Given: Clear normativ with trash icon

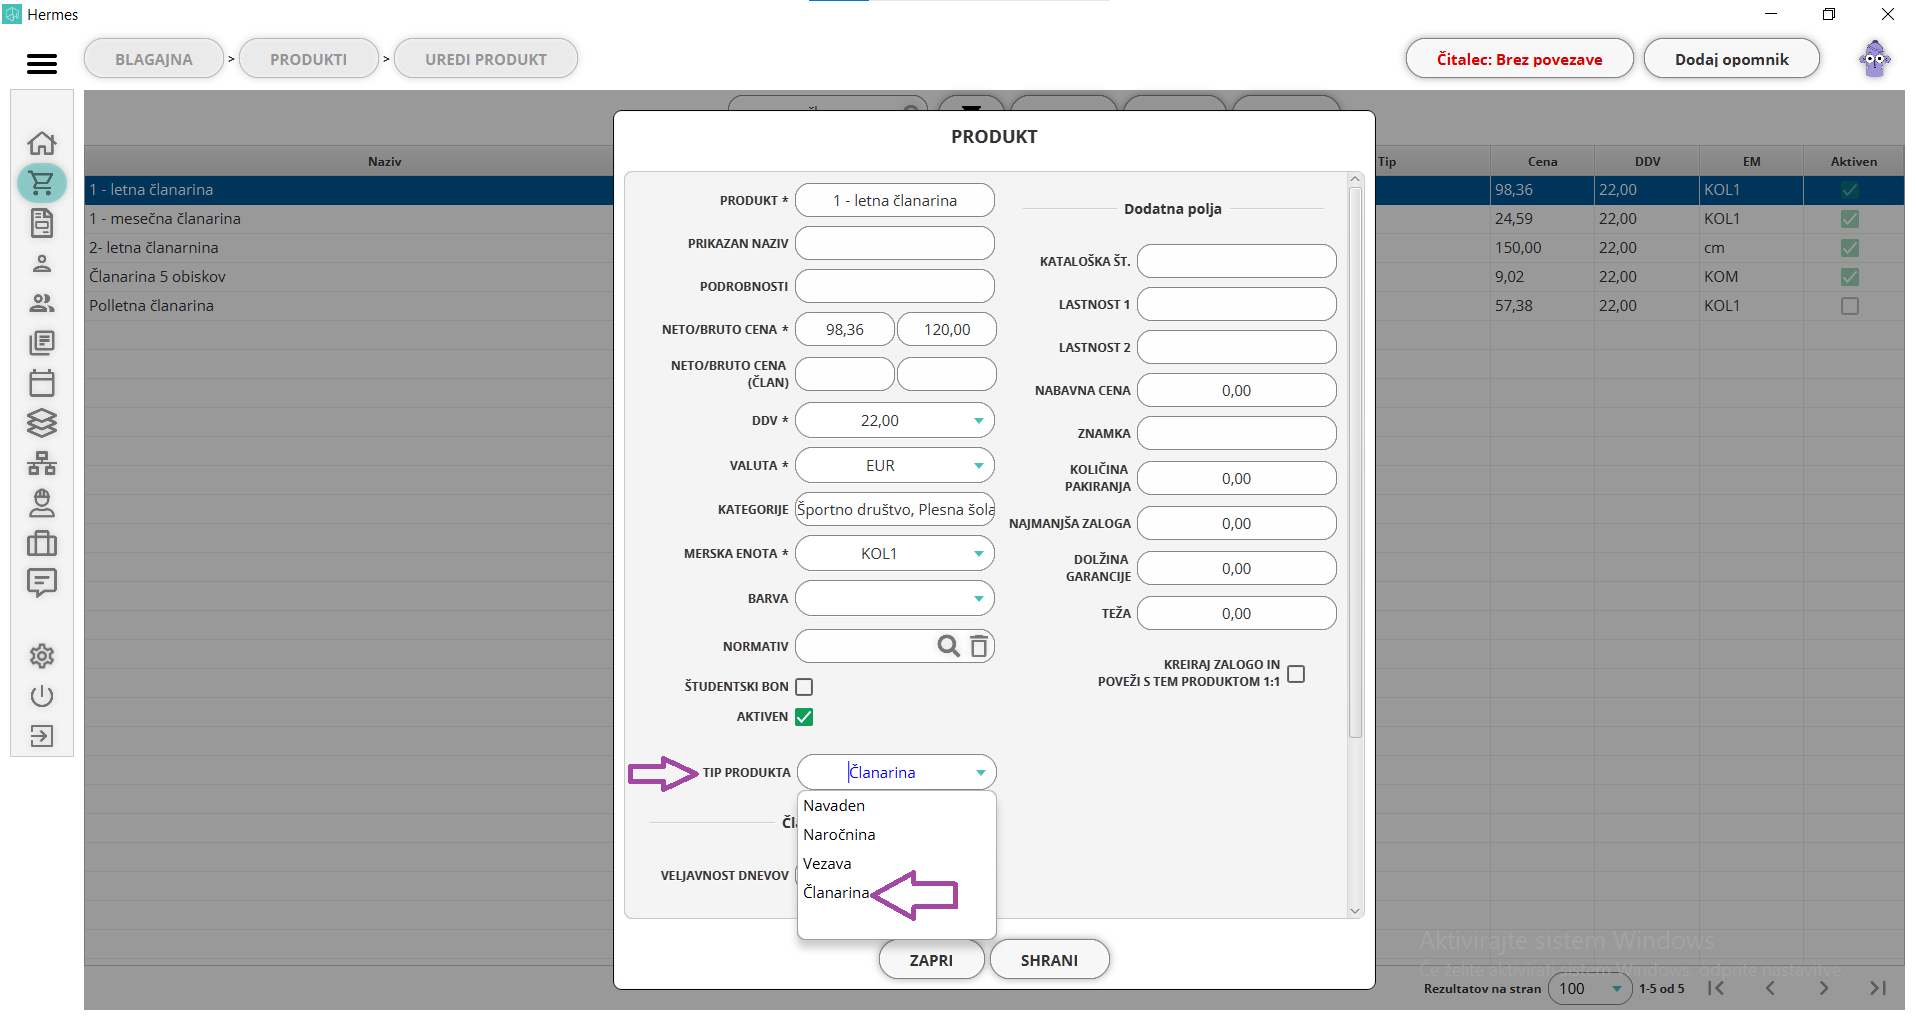Looking at the screenshot, I should [979, 646].
